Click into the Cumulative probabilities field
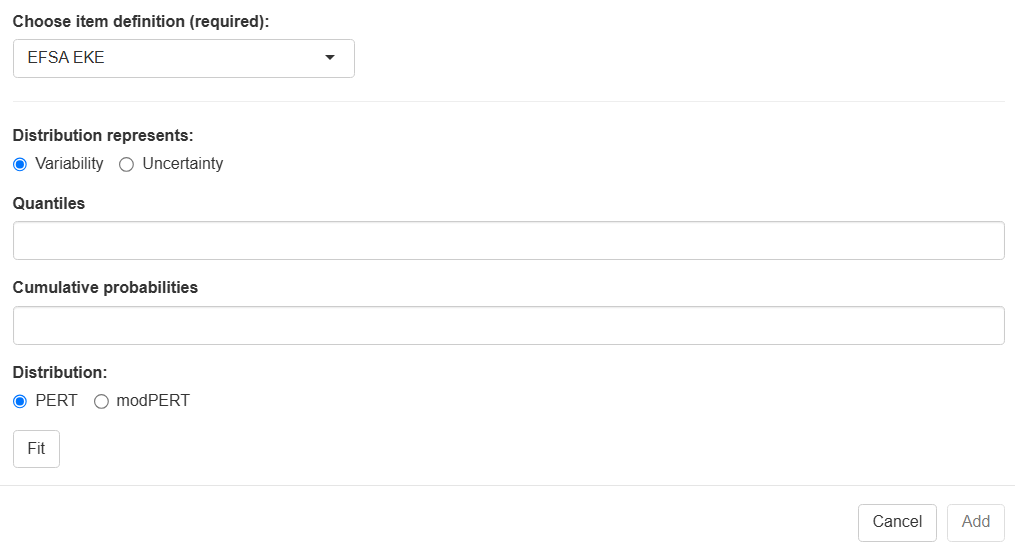The height and width of the screenshot is (551, 1015). 508,326
